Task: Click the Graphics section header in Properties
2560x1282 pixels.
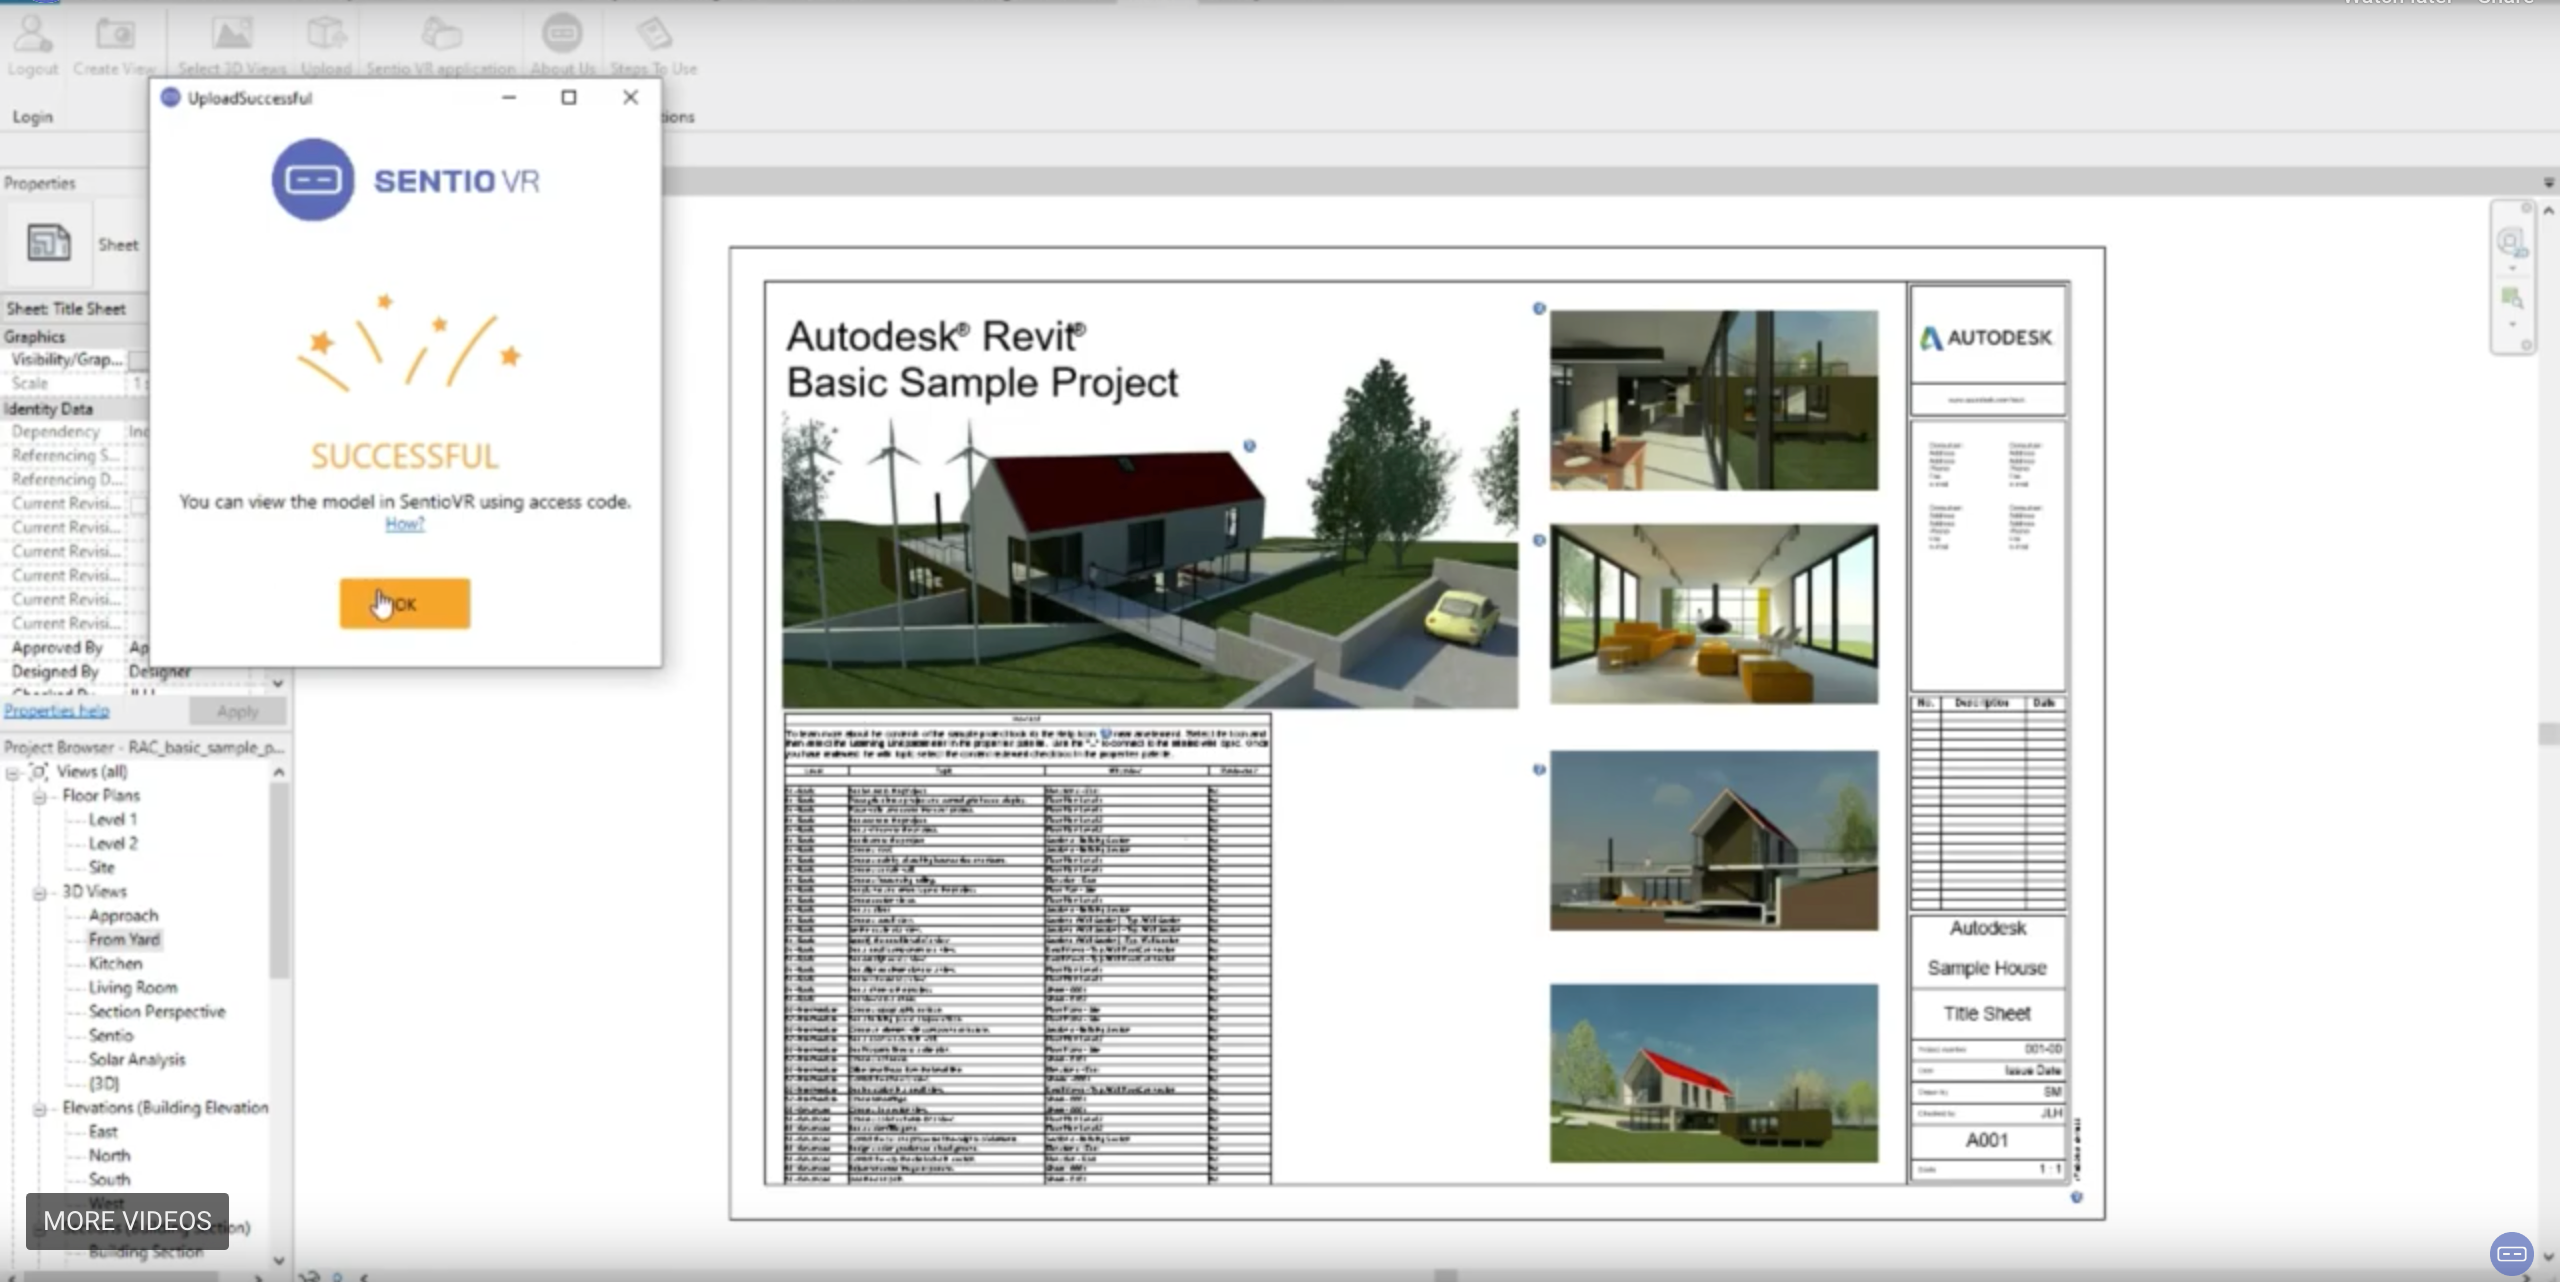Action: coord(75,337)
